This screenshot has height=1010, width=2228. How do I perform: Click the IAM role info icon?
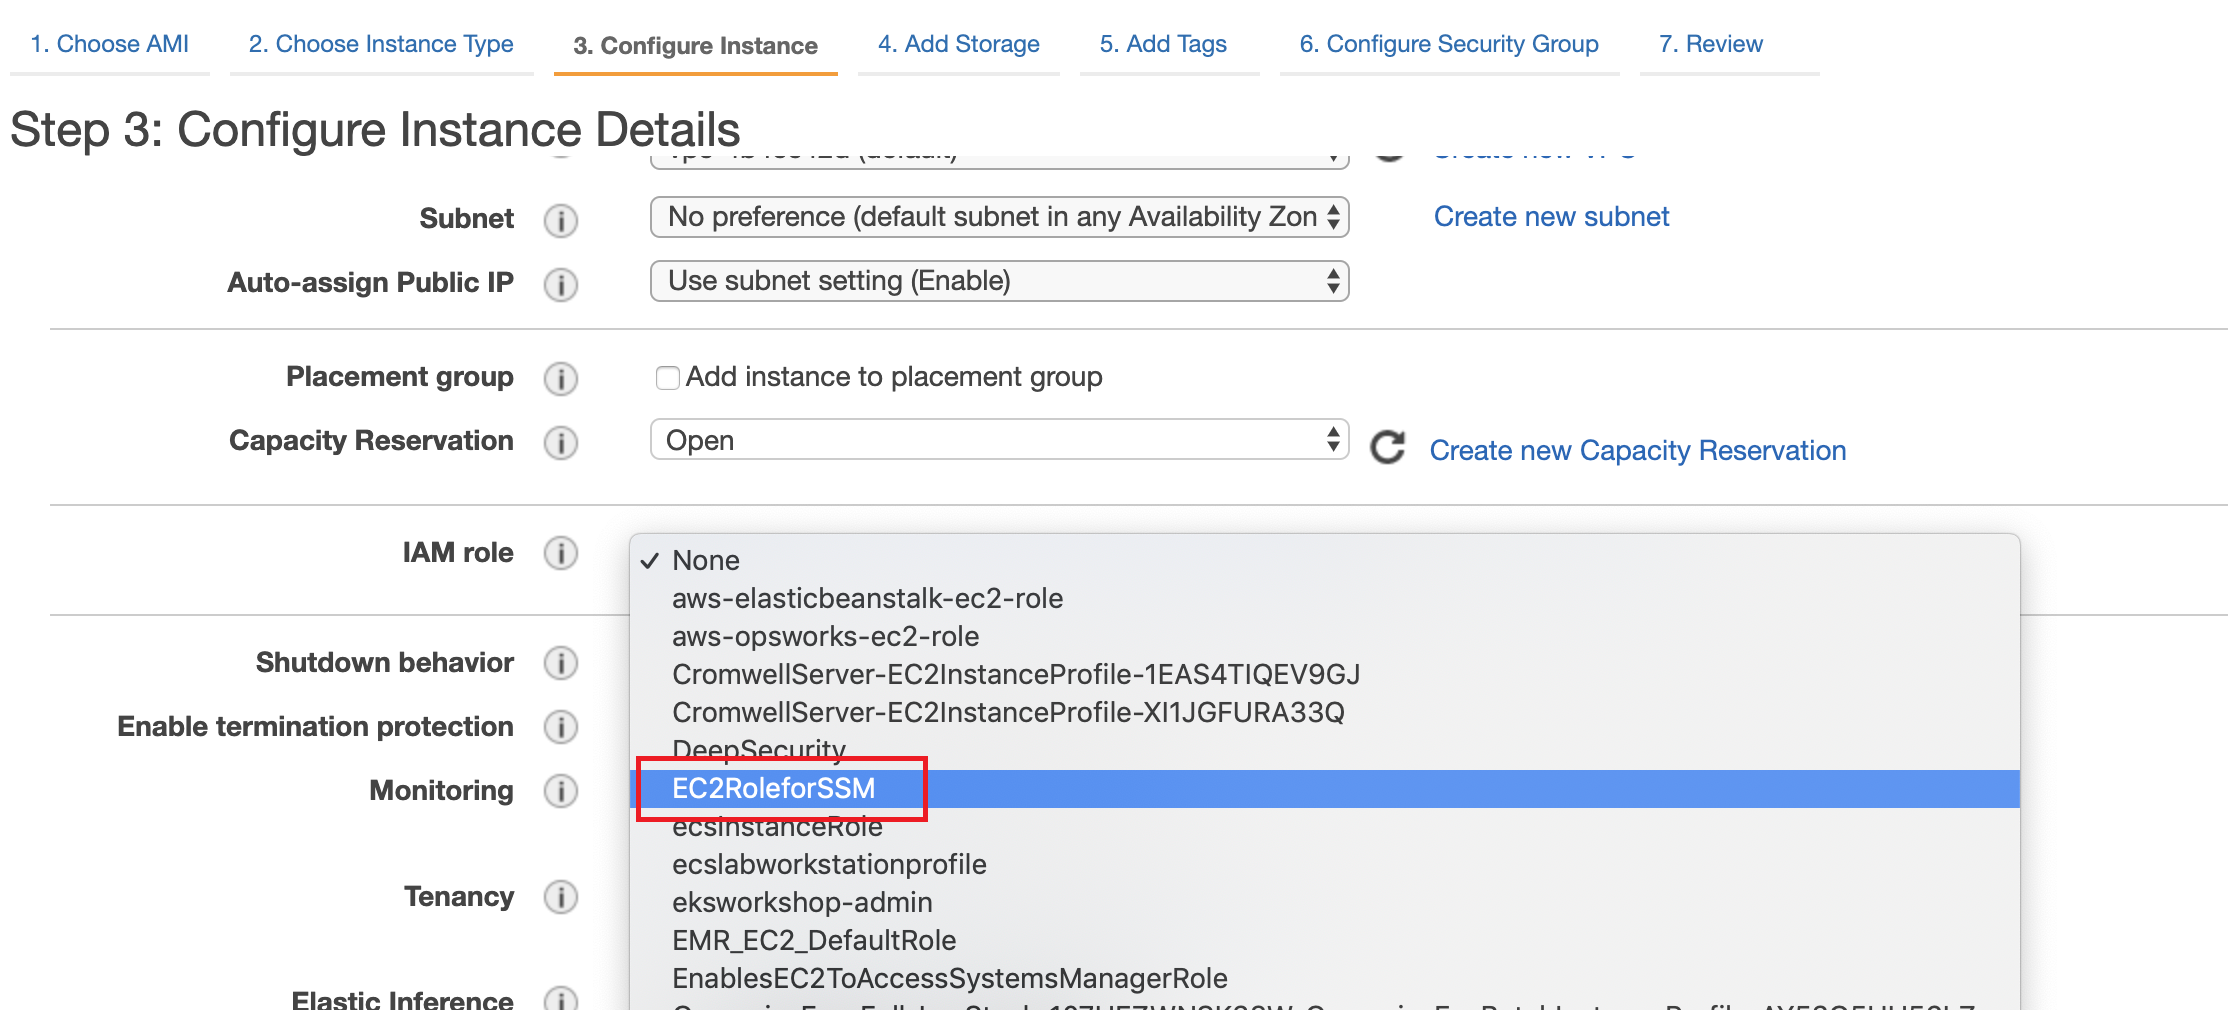[x=560, y=553]
